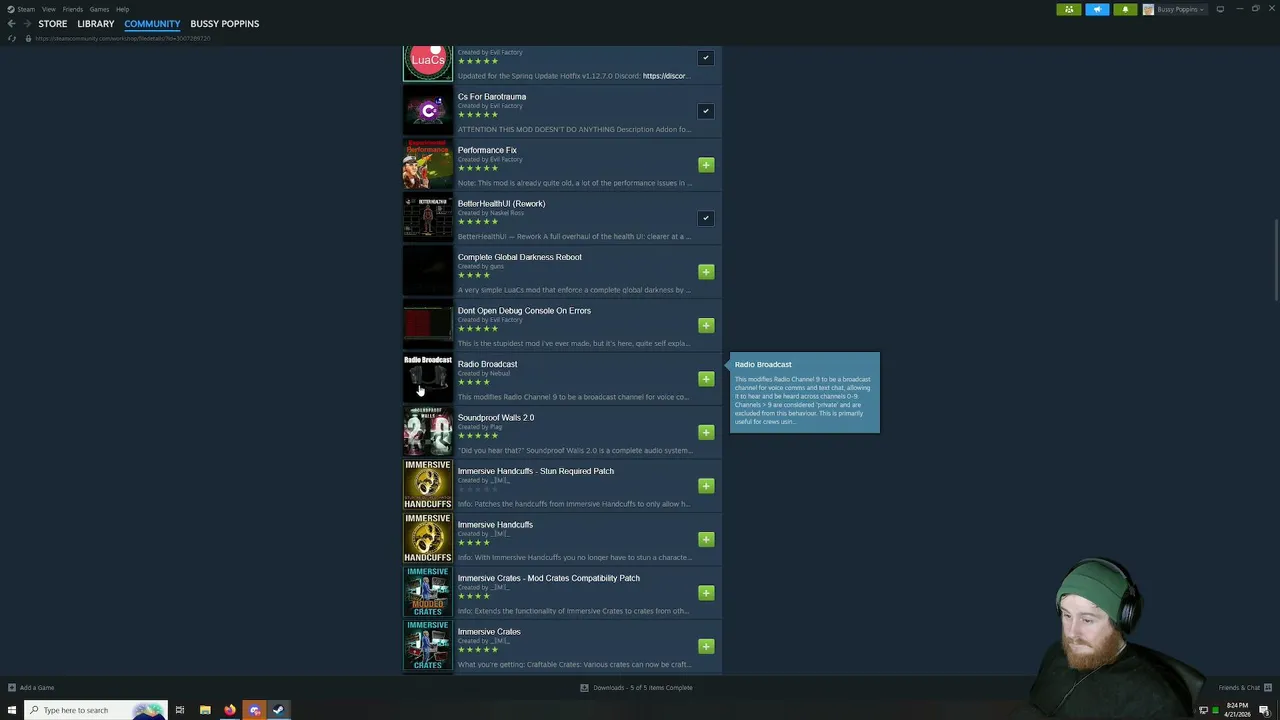Image resolution: width=1280 pixels, height=720 pixels.
Task: Open the Windows Start menu
Action: [x=12, y=710]
